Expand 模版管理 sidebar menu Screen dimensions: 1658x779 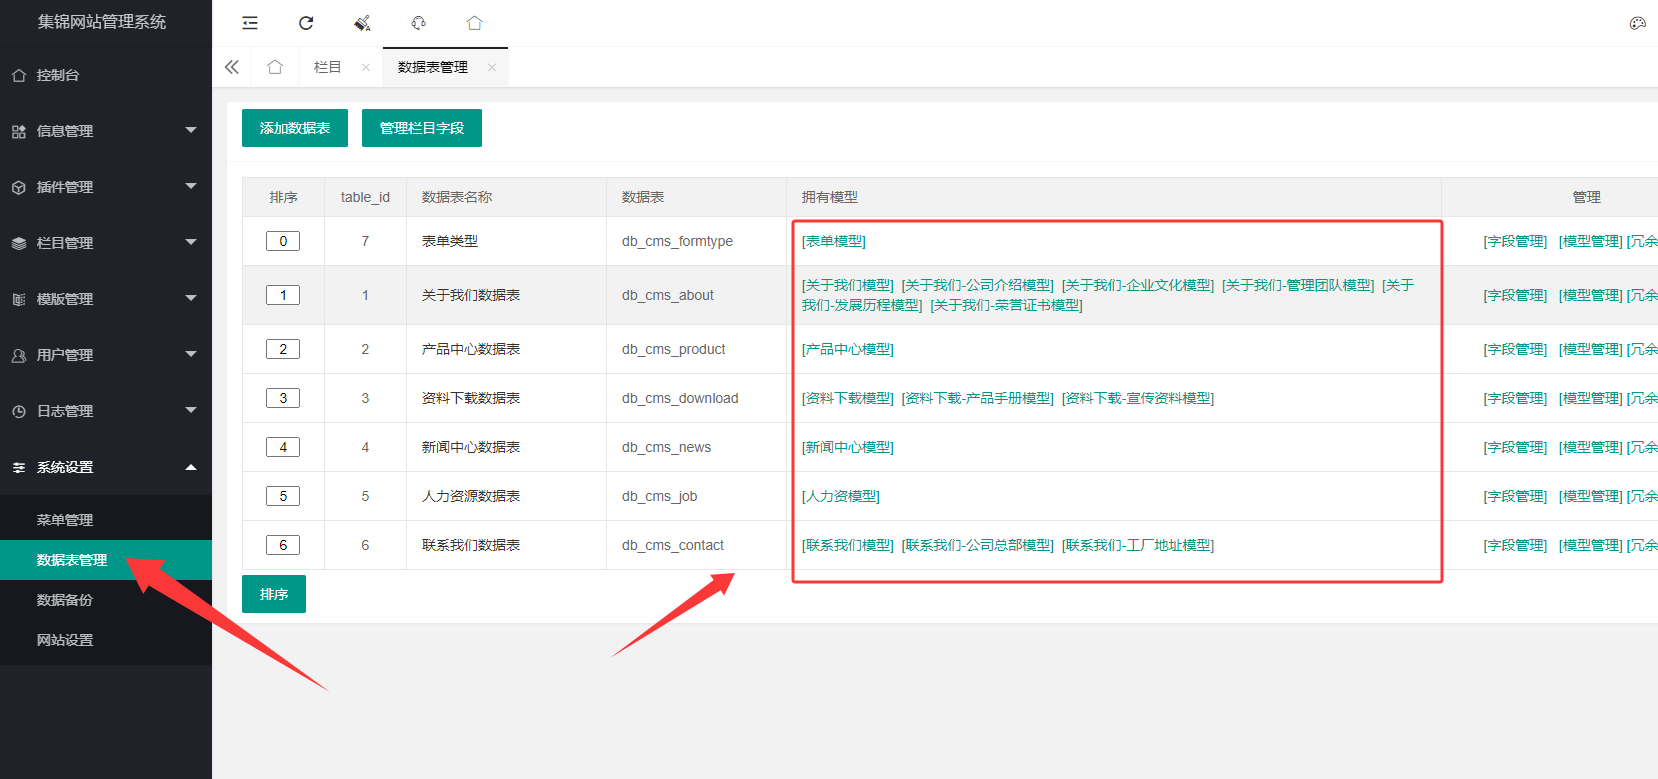click(106, 299)
